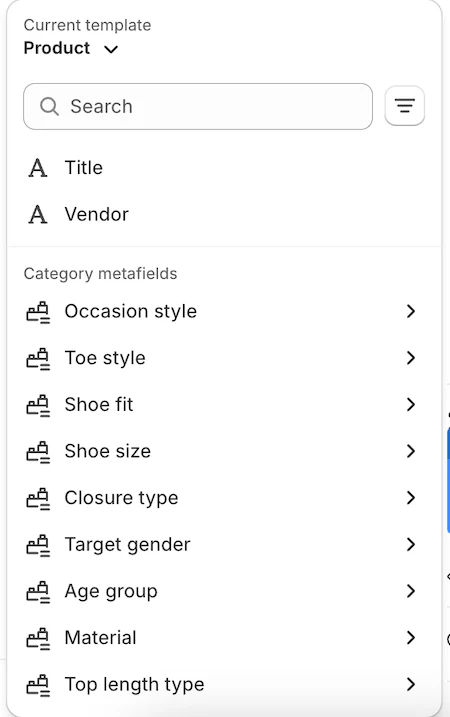Choose the Closure type metafield label
This screenshot has width=450, height=717.
tap(122, 498)
